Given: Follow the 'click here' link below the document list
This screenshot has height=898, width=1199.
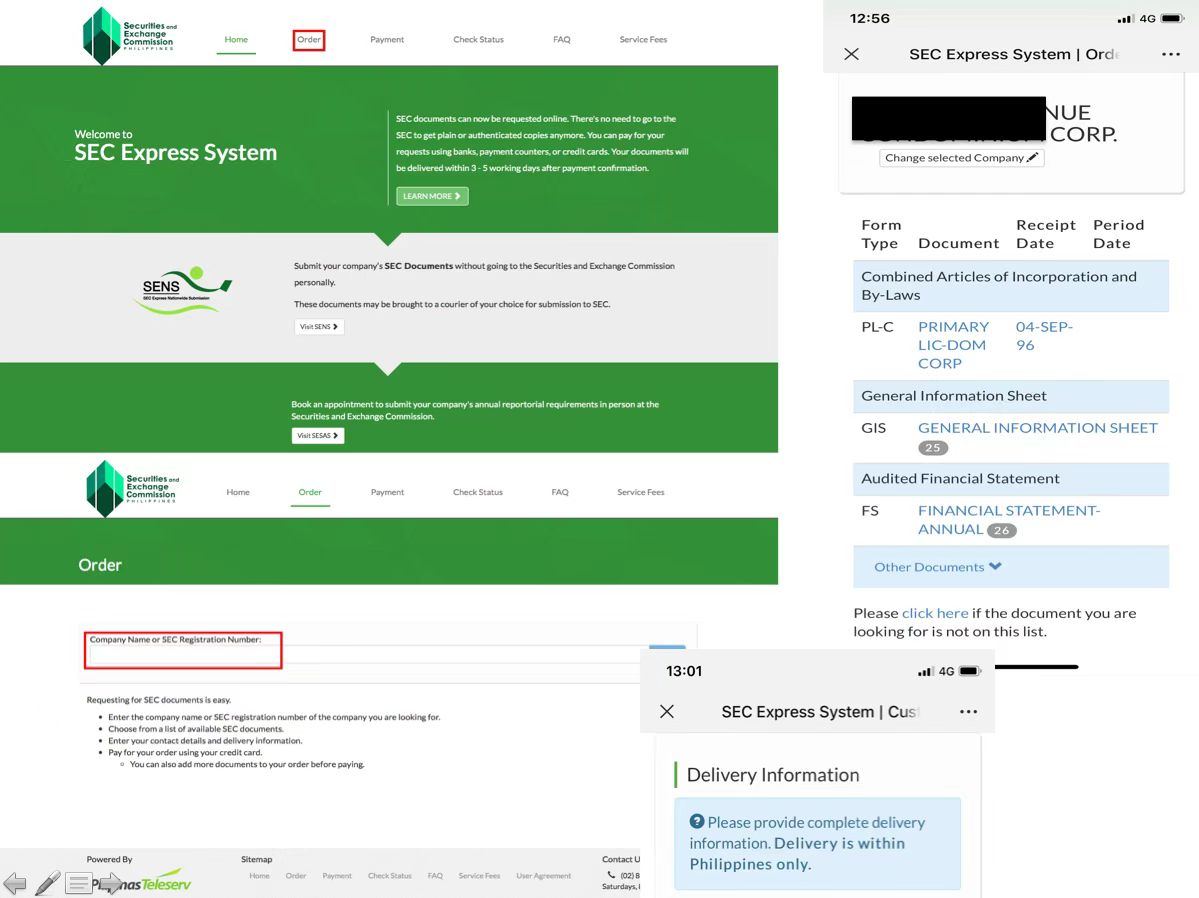Looking at the screenshot, I should [935, 613].
